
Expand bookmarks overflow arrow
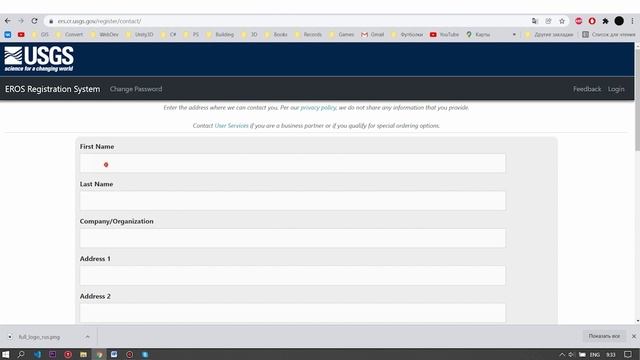(514, 35)
